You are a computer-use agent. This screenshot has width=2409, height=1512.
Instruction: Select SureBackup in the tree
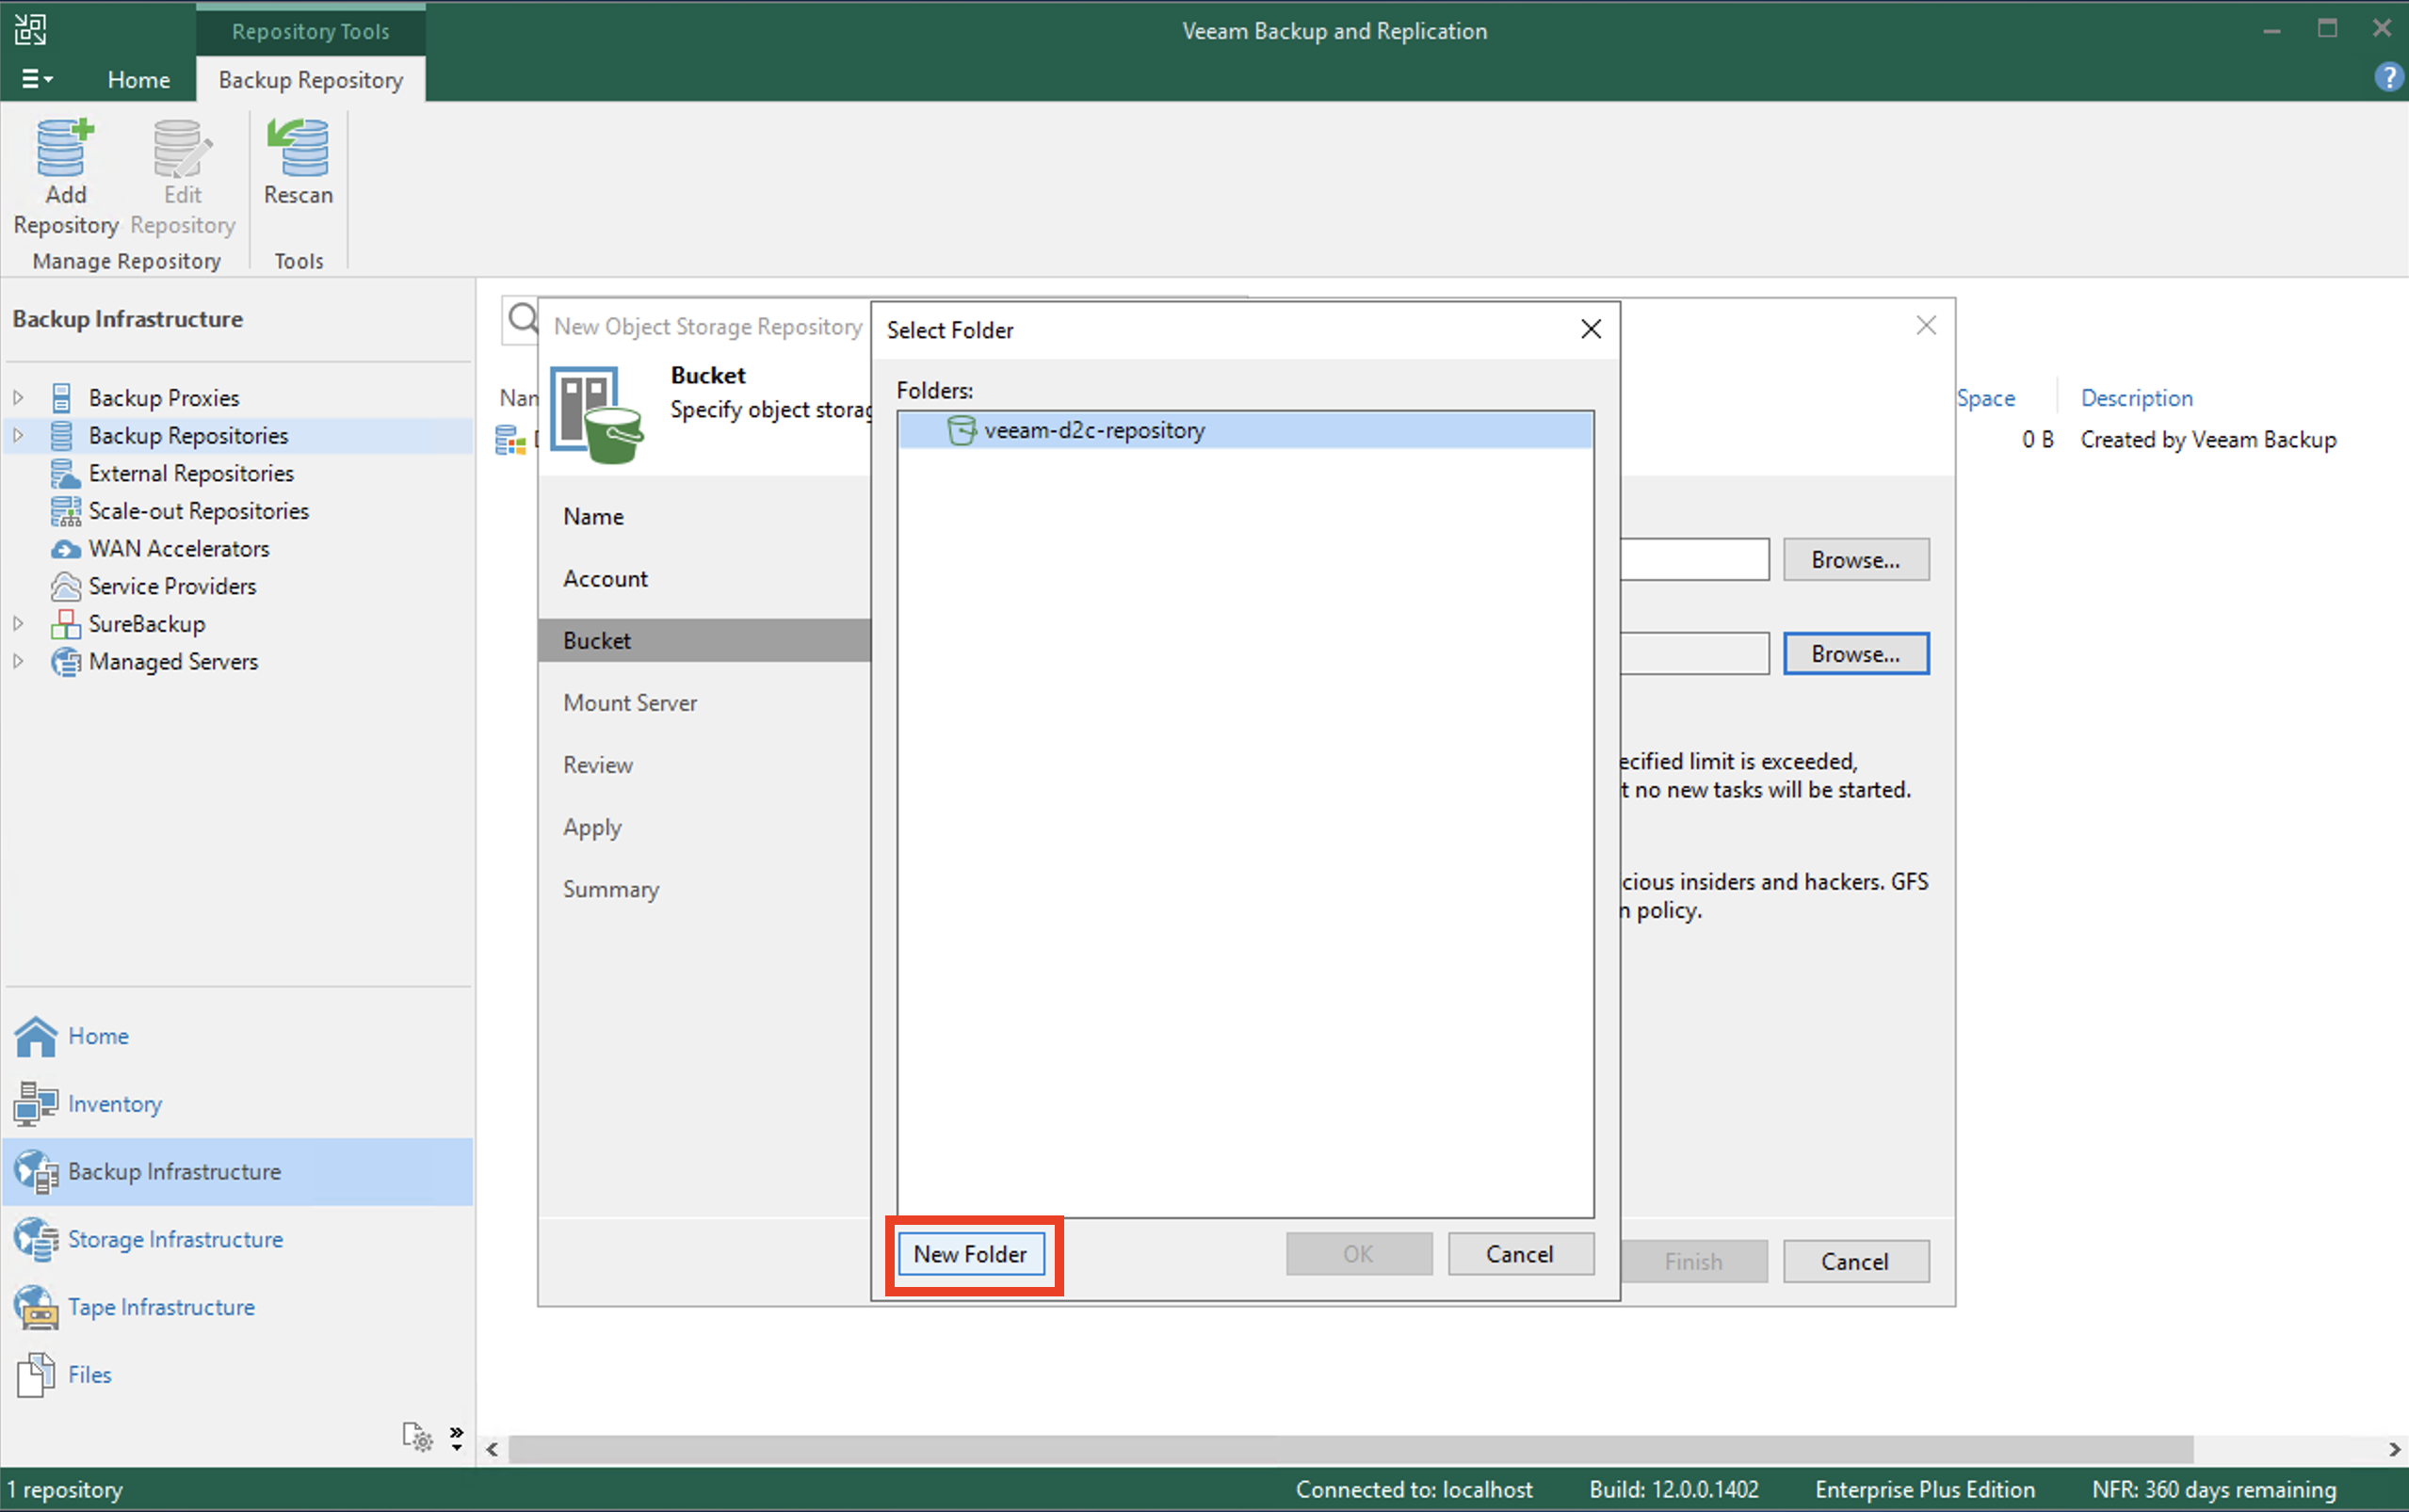(147, 623)
